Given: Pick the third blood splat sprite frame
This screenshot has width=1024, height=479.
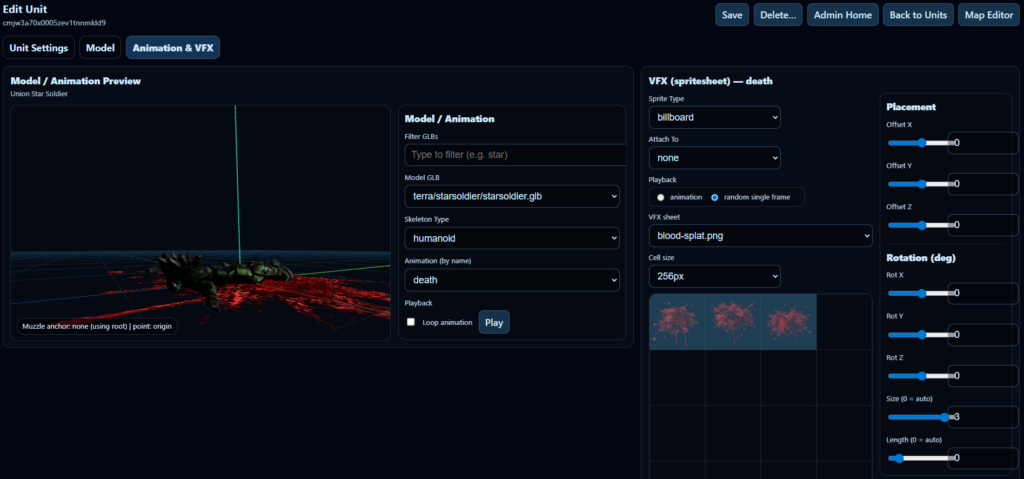Looking at the screenshot, I should 789,322.
